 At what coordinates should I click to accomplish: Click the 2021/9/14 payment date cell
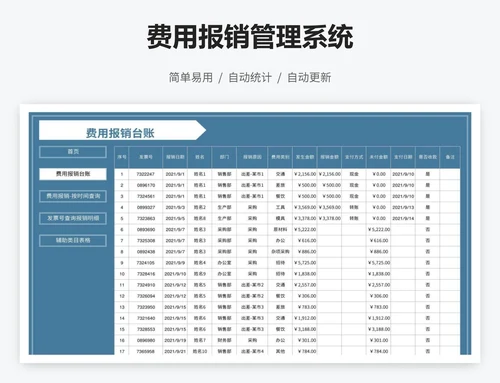[x=403, y=218]
